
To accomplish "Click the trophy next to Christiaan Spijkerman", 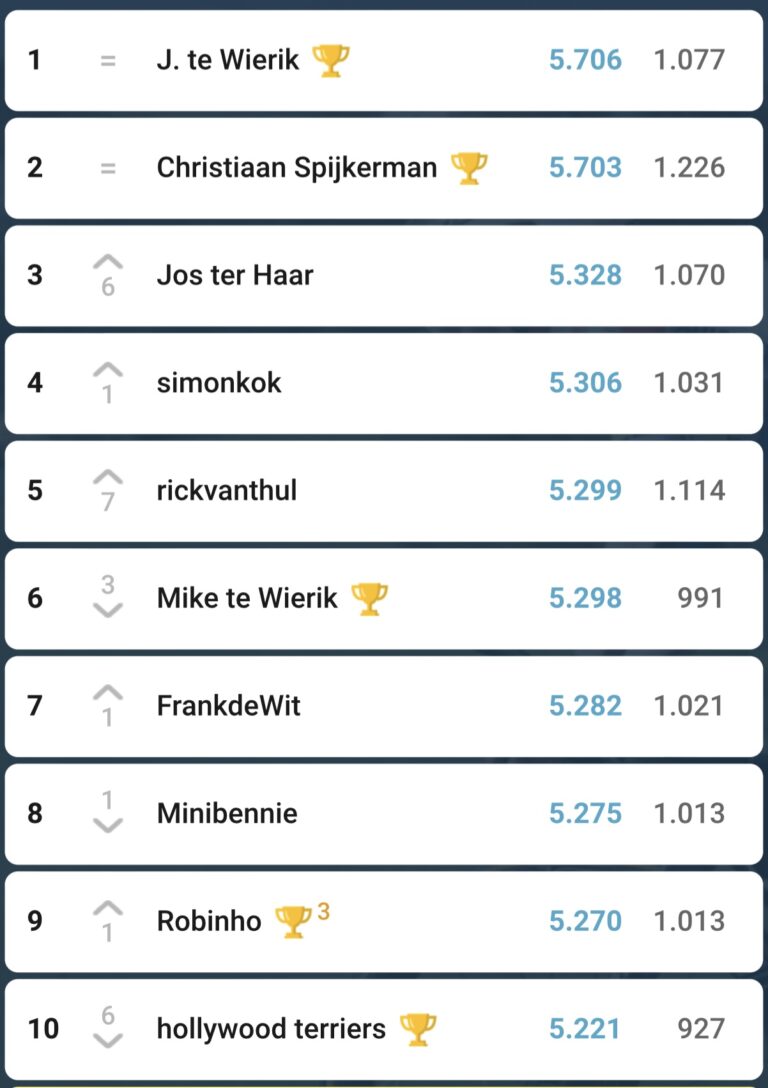I will (469, 168).
